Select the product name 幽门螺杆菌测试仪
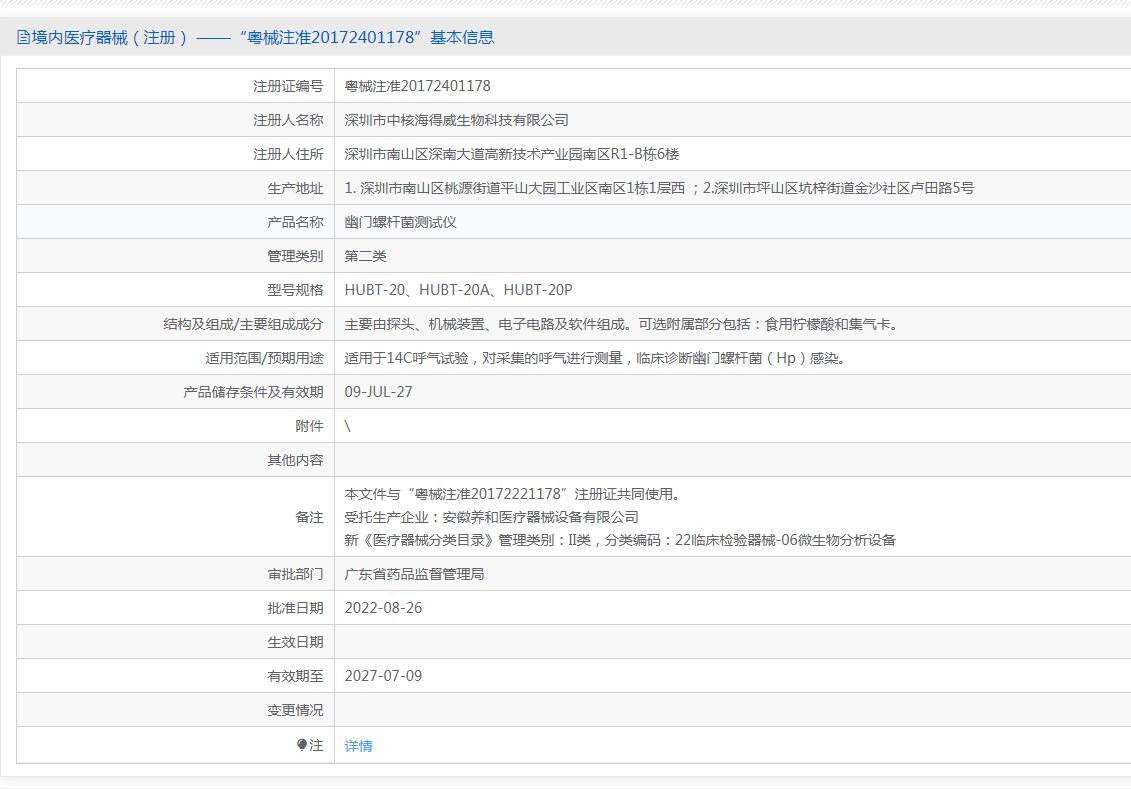The width and height of the screenshot is (1131, 789). click(x=400, y=222)
